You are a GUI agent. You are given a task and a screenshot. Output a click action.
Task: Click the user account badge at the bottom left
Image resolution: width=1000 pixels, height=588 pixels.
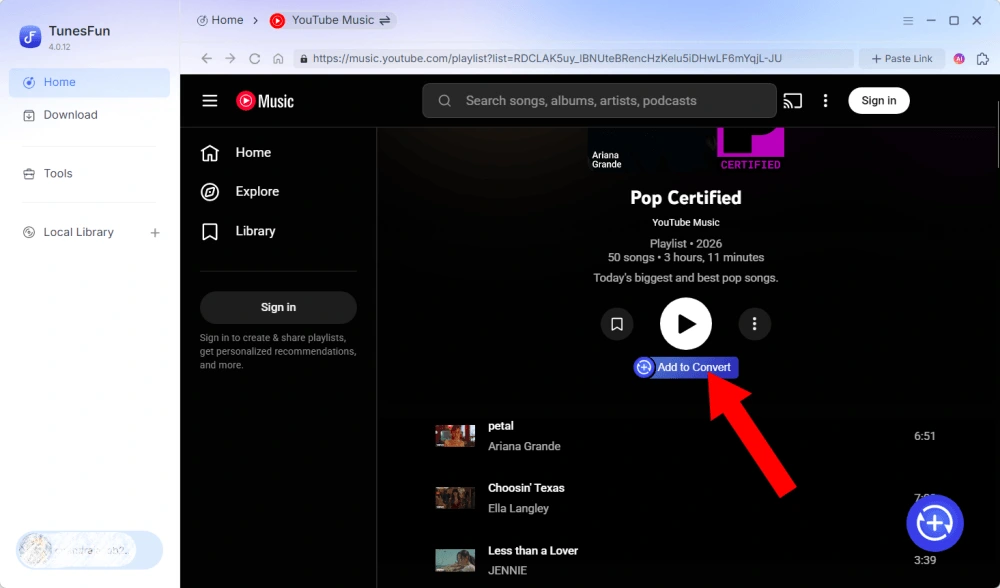[x=89, y=550]
